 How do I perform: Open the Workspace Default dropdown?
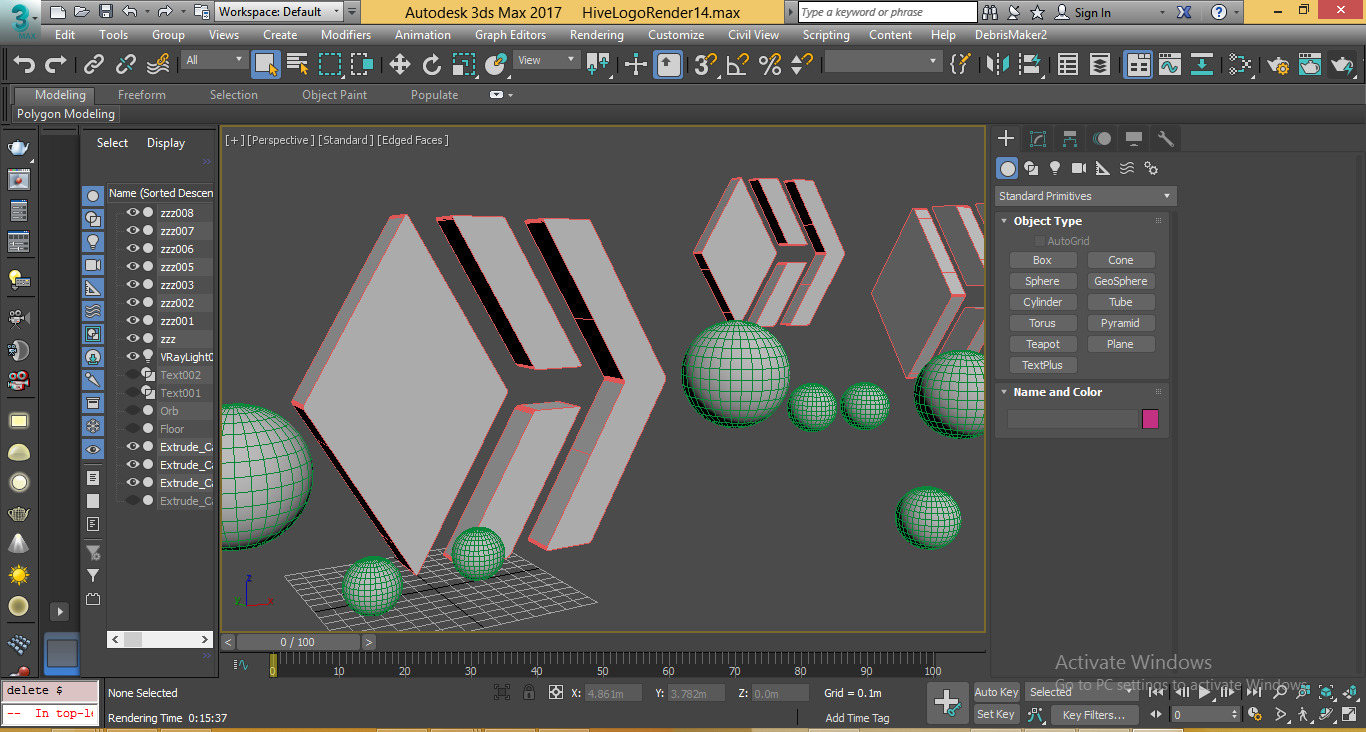pos(279,12)
